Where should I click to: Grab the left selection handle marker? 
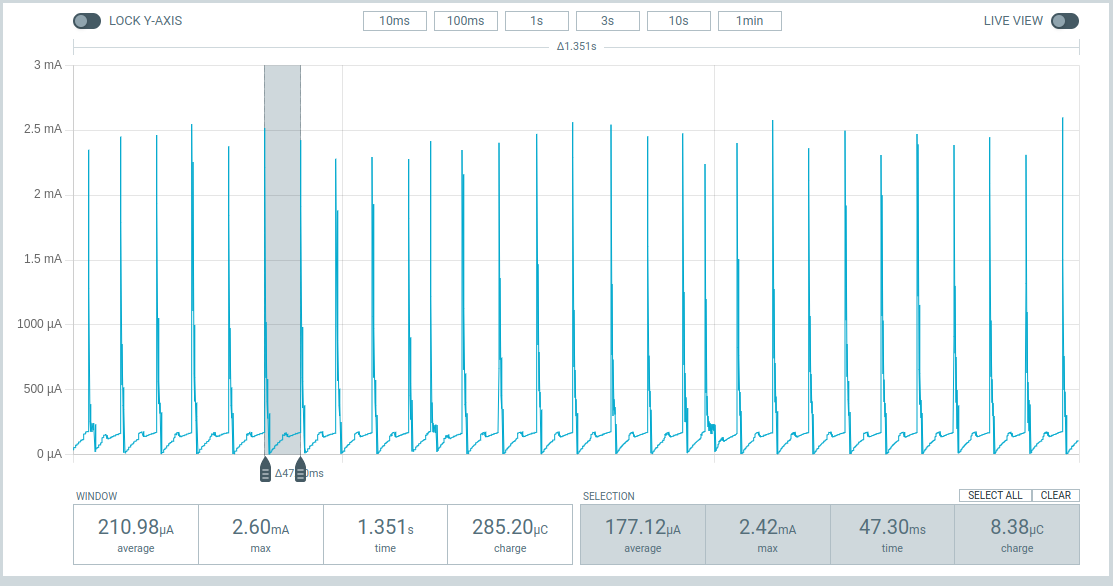(x=265, y=471)
